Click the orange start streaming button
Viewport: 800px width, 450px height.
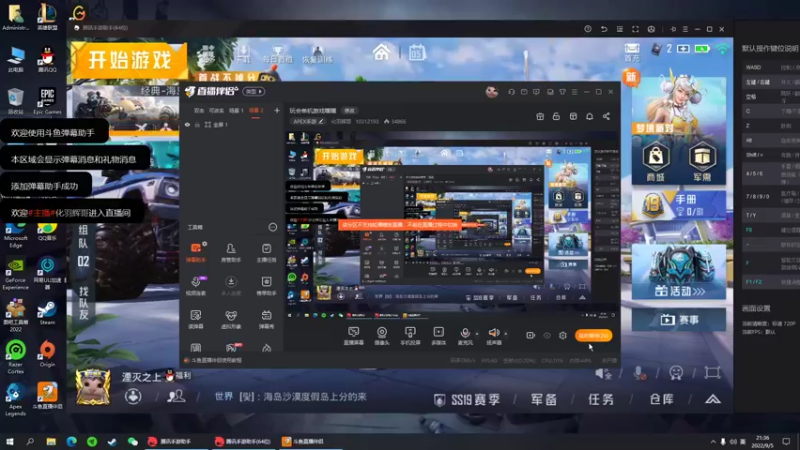[x=593, y=335]
